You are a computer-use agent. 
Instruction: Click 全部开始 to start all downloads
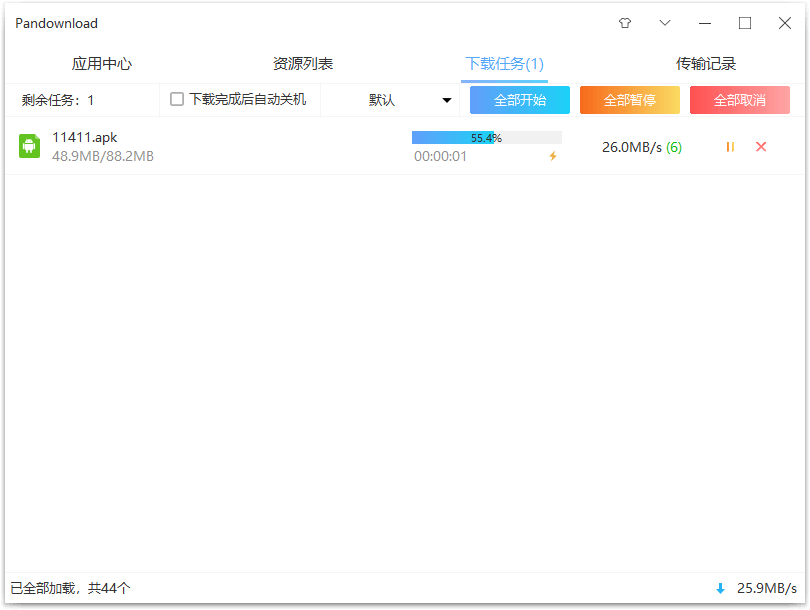point(519,99)
